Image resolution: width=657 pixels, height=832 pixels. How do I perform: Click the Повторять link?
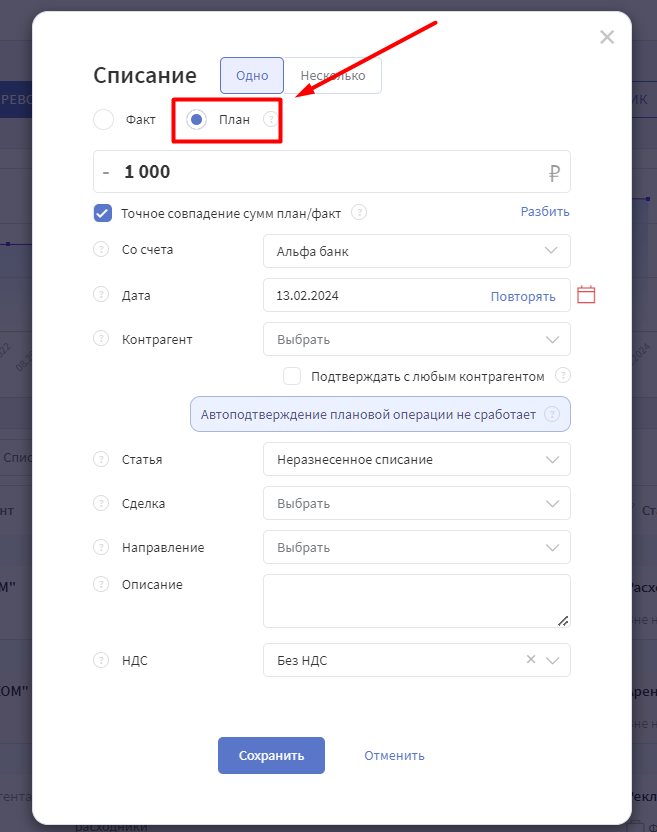coord(523,296)
